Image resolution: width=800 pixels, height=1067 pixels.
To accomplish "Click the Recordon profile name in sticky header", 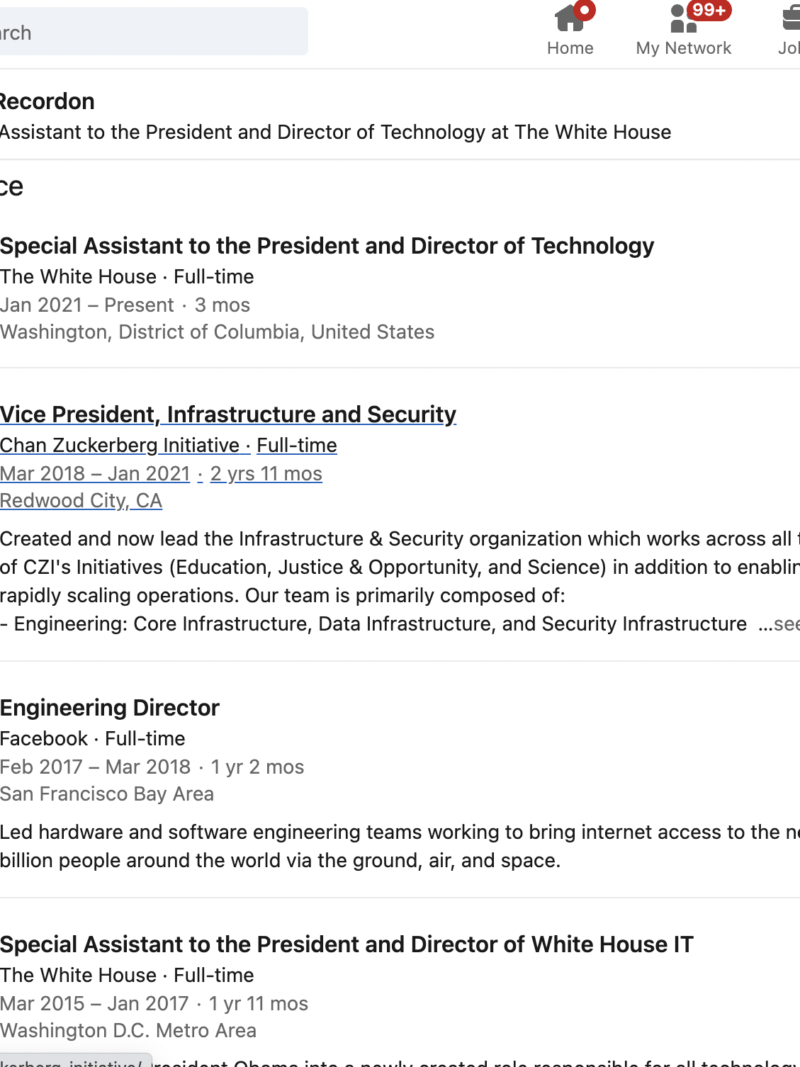I will 47,102.
